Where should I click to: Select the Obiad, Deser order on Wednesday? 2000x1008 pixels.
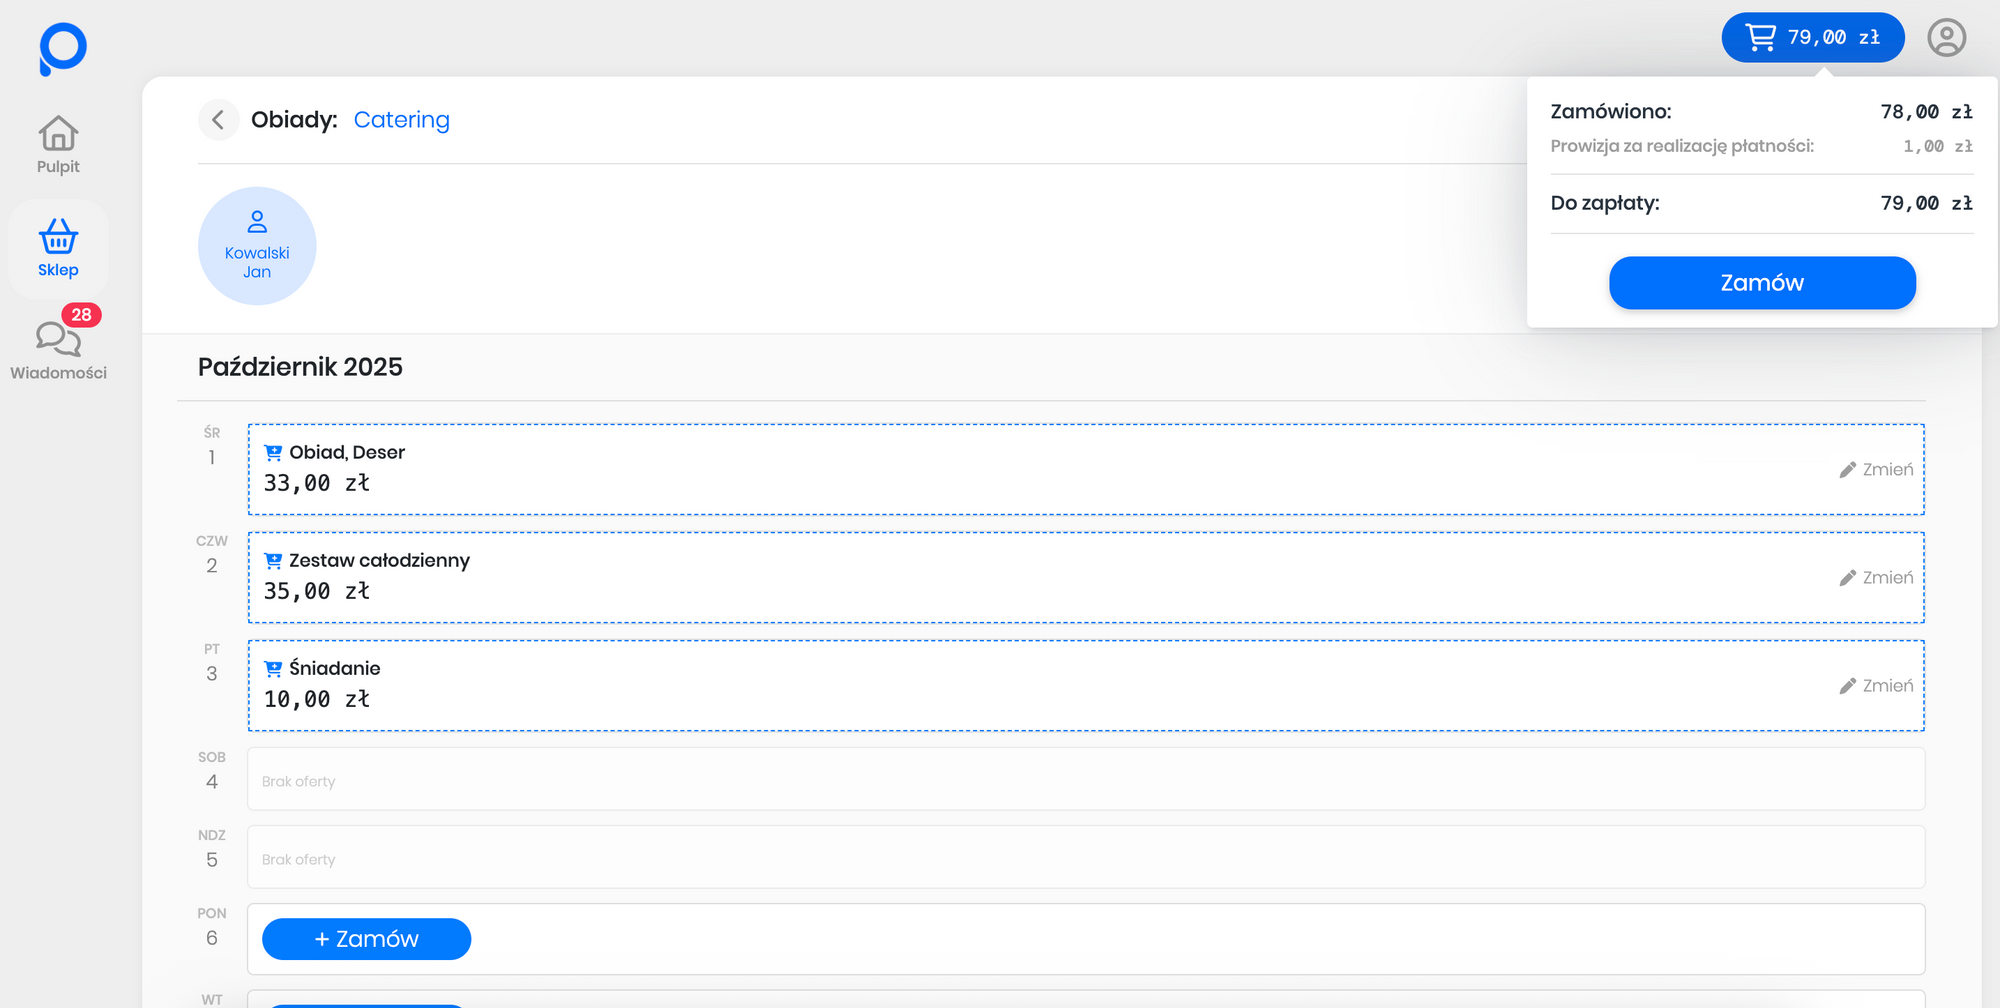point(1000,469)
